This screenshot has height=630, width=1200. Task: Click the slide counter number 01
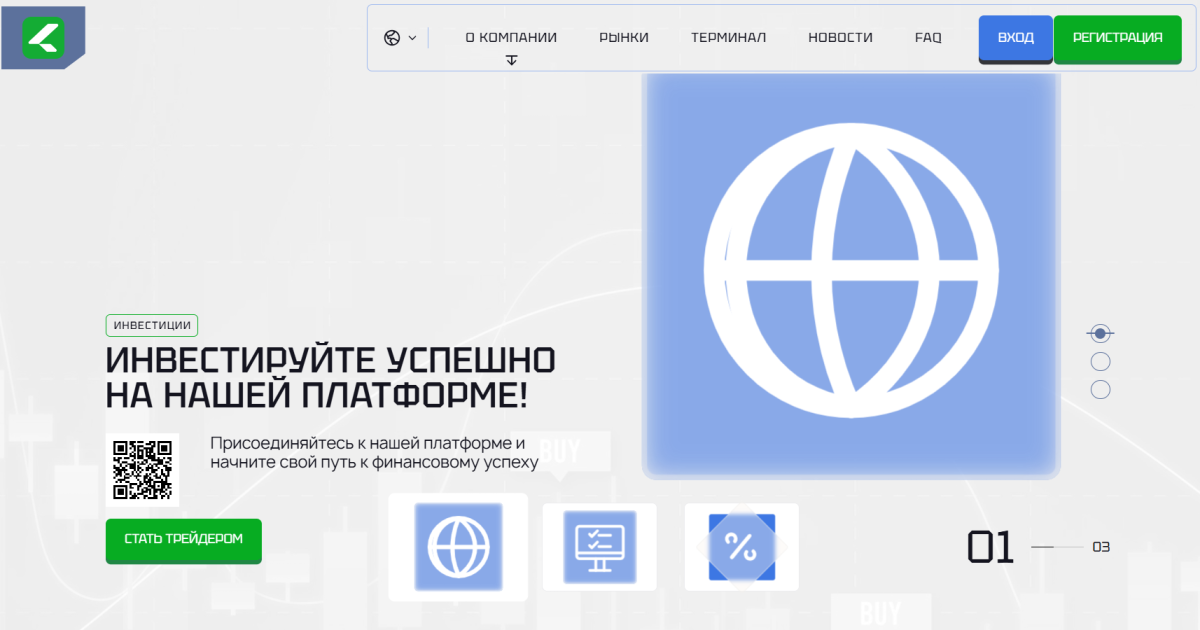pyautogui.click(x=991, y=547)
